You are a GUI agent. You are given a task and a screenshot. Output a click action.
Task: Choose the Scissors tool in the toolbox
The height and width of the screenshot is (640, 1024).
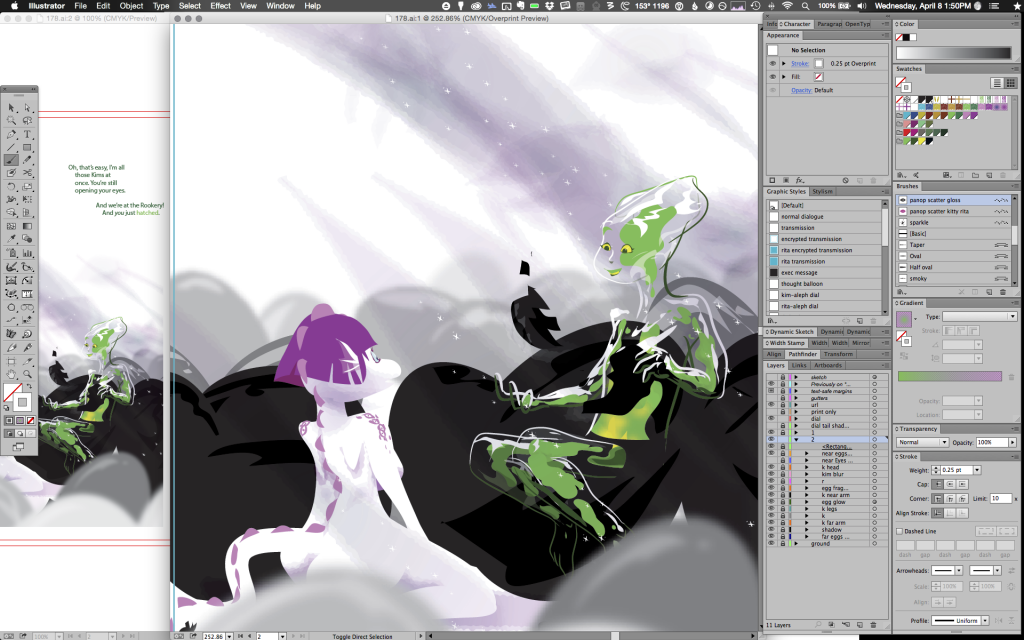point(28,173)
